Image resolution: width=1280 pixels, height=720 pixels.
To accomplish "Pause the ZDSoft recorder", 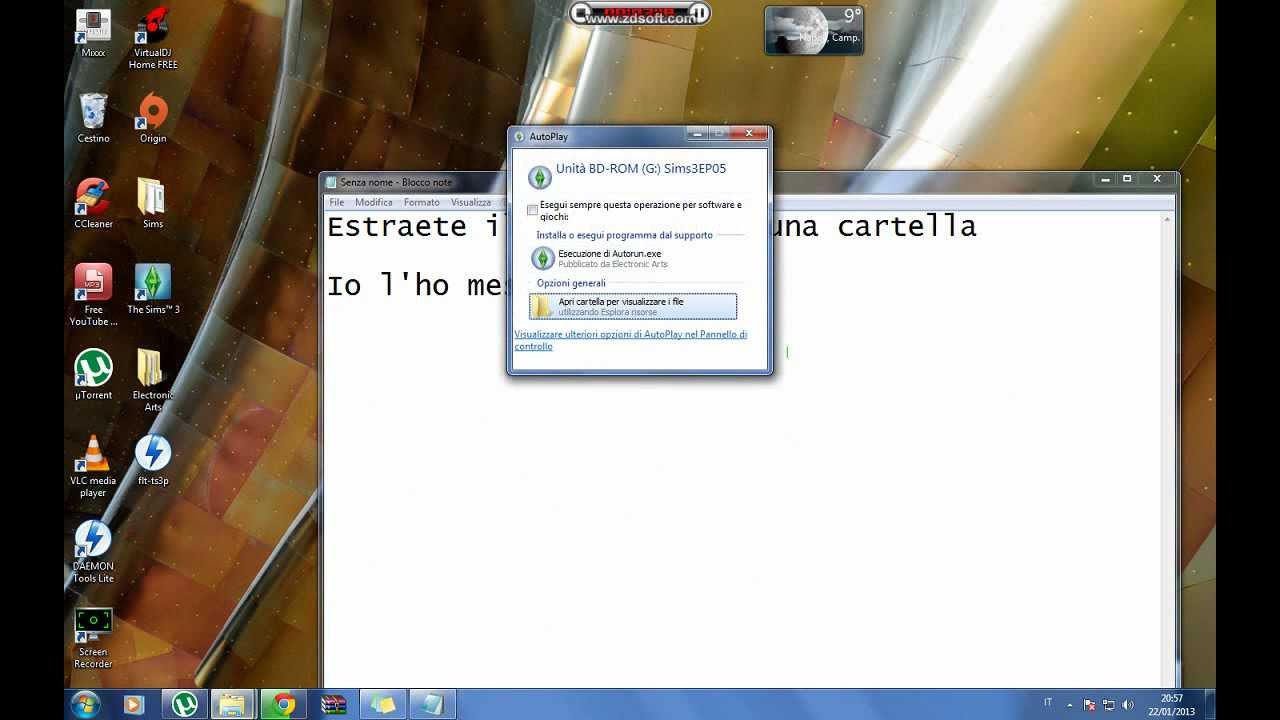I will pos(700,14).
